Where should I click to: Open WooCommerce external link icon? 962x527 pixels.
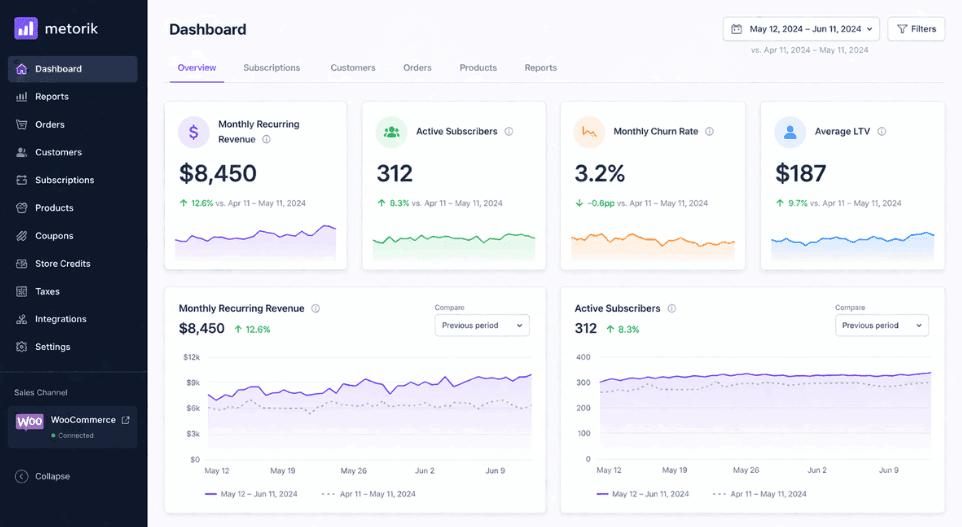(126, 420)
